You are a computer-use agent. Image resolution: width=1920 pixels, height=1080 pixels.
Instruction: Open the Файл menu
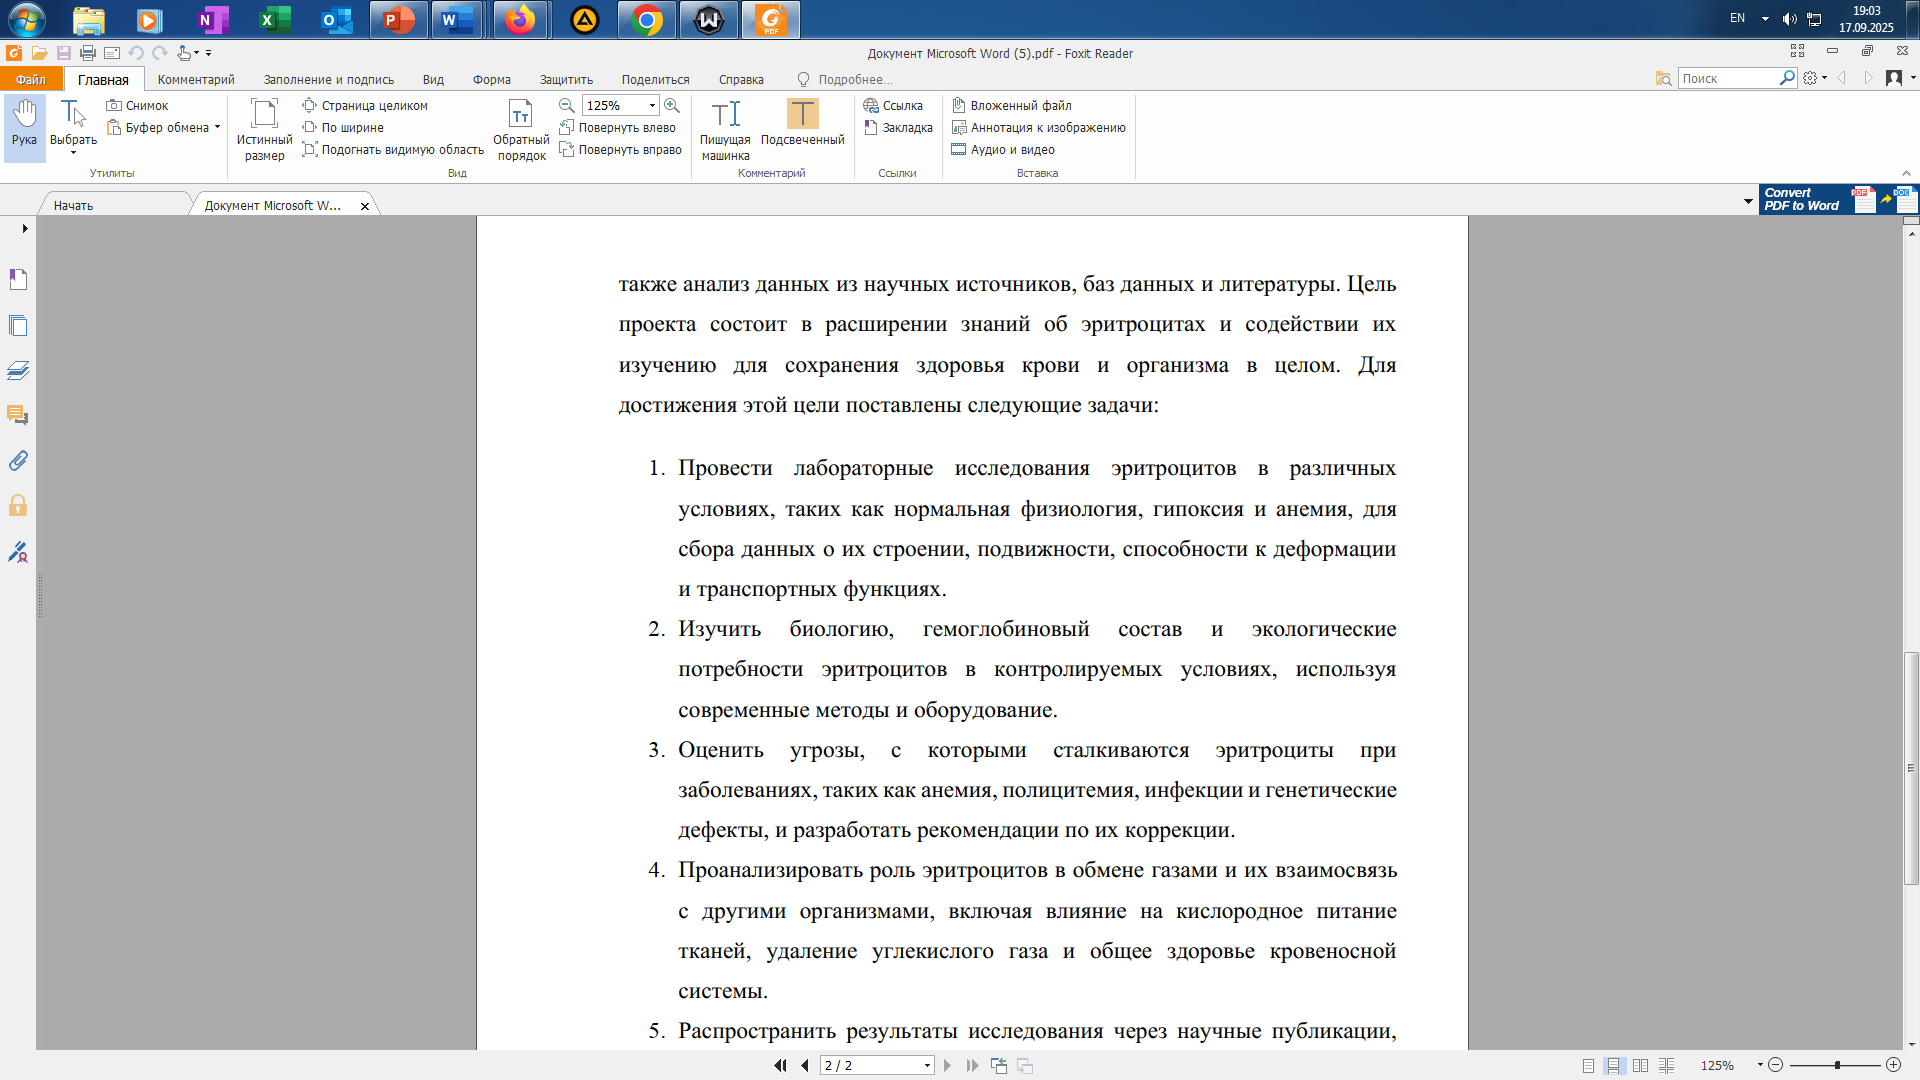click(x=30, y=79)
